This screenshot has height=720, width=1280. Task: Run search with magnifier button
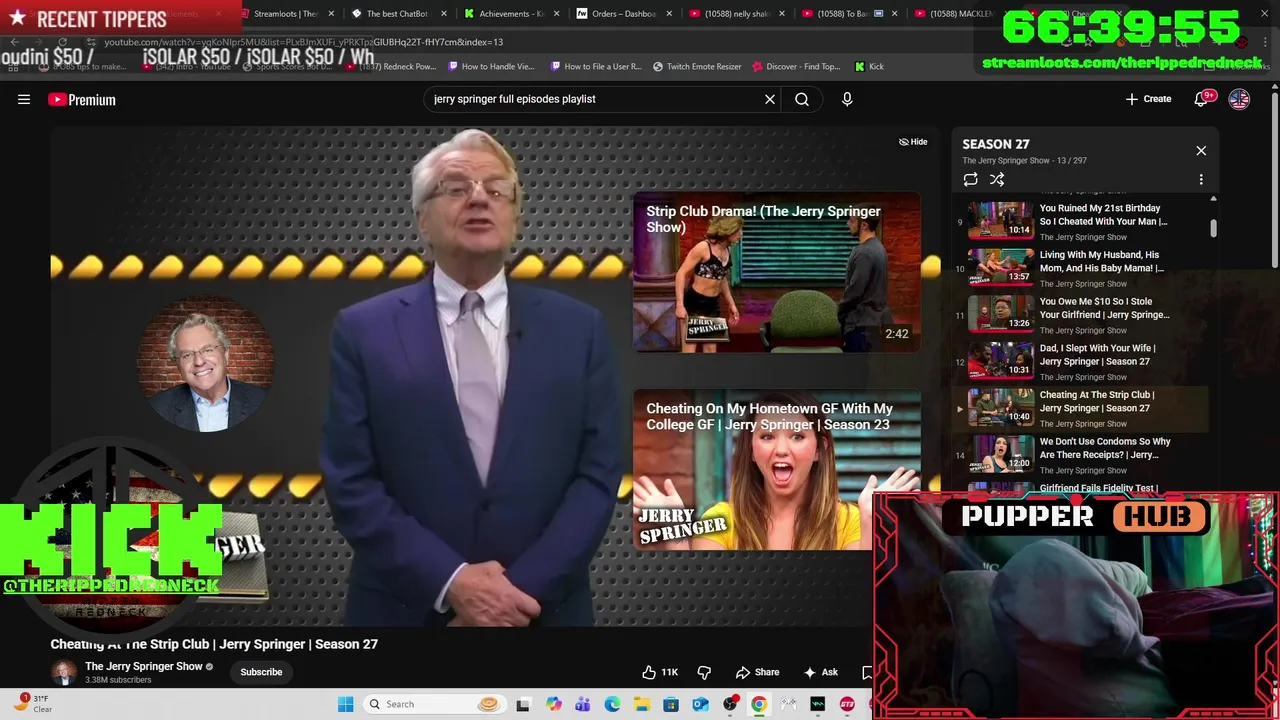click(802, 99)
